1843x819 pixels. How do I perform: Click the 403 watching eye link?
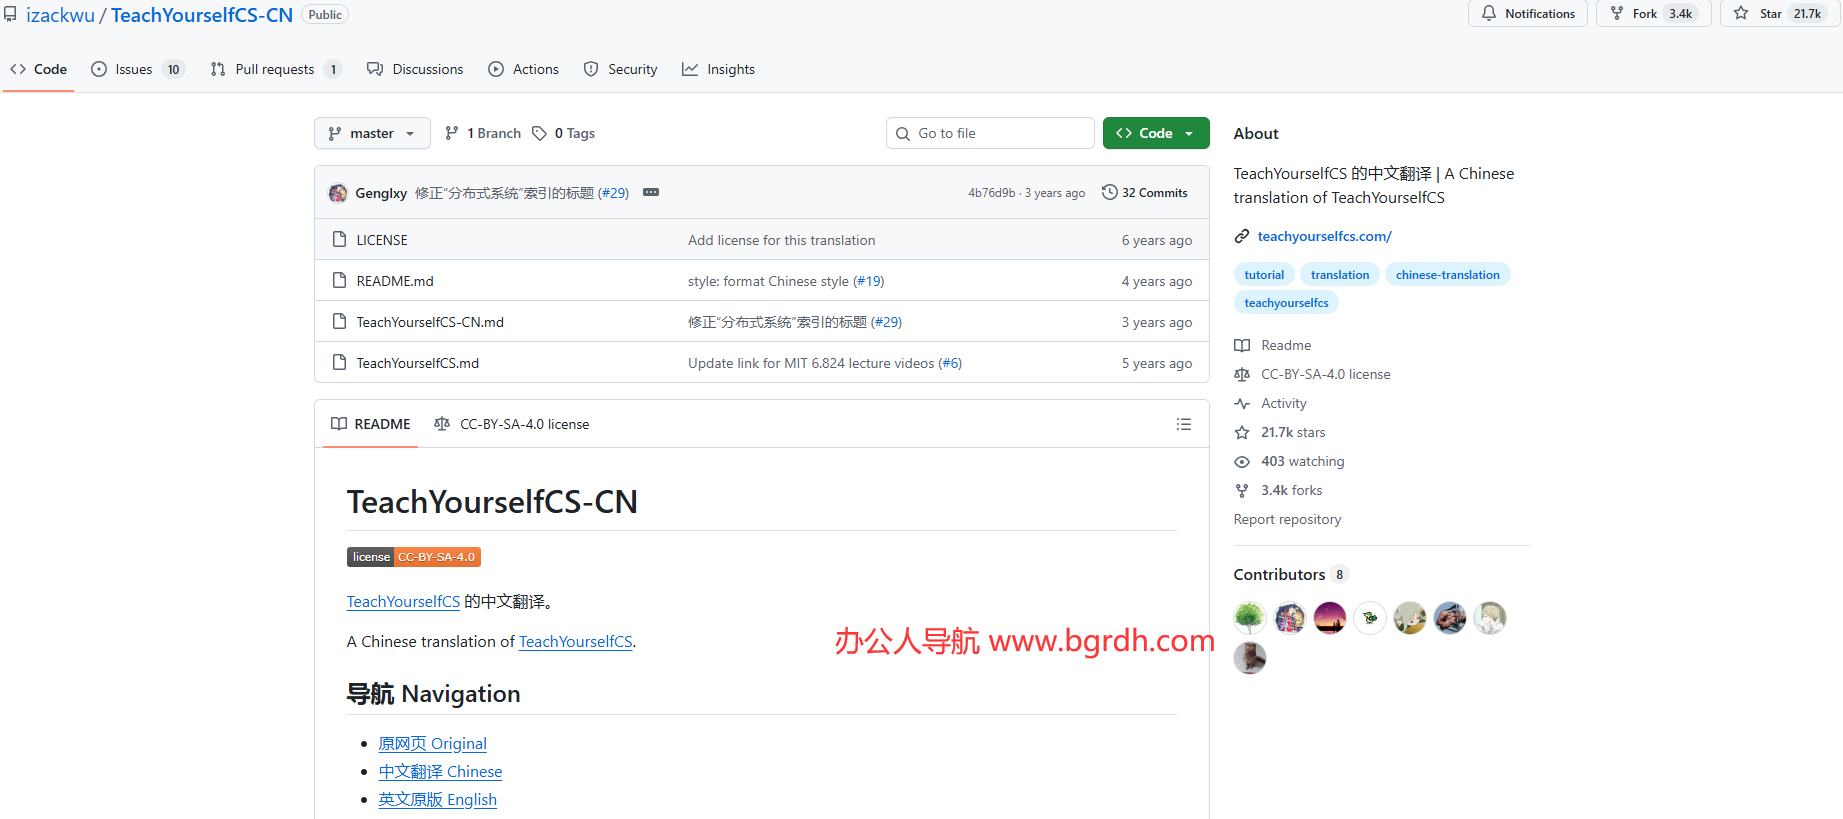point(1302,461)
